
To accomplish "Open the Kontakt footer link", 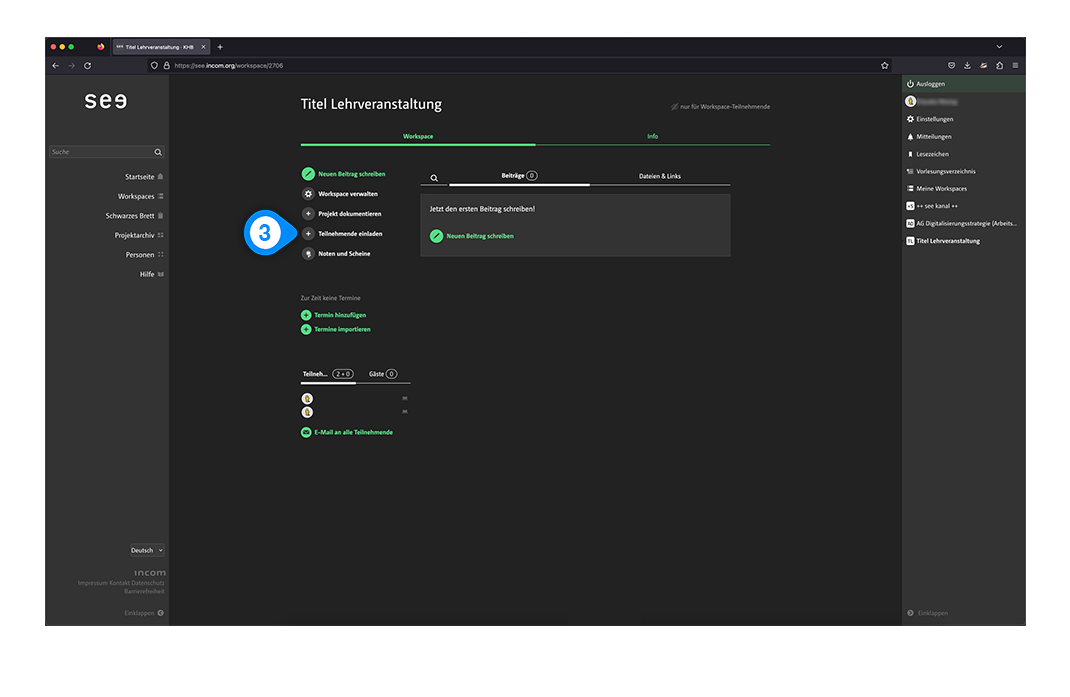I will [x=119, y=583].
